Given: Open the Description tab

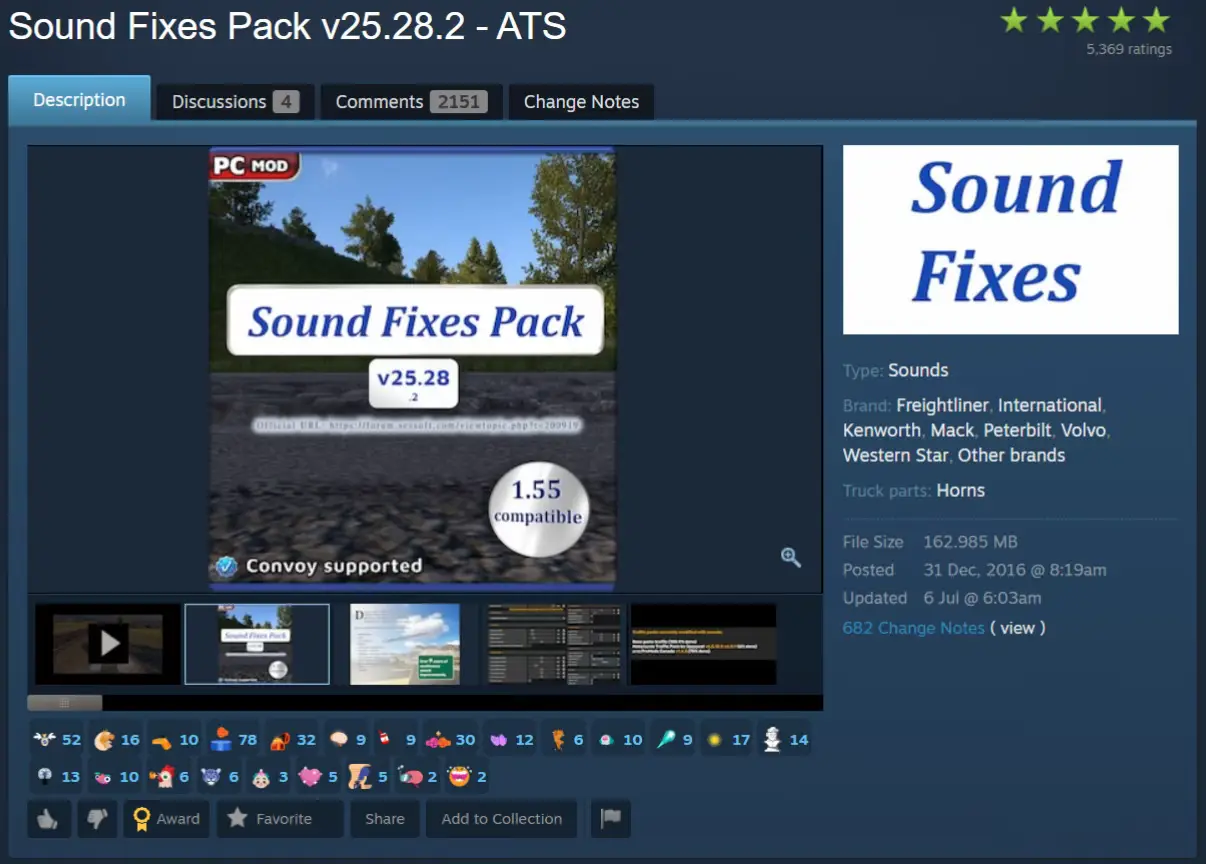Looking at the screenshot, I should coord(79,100).
